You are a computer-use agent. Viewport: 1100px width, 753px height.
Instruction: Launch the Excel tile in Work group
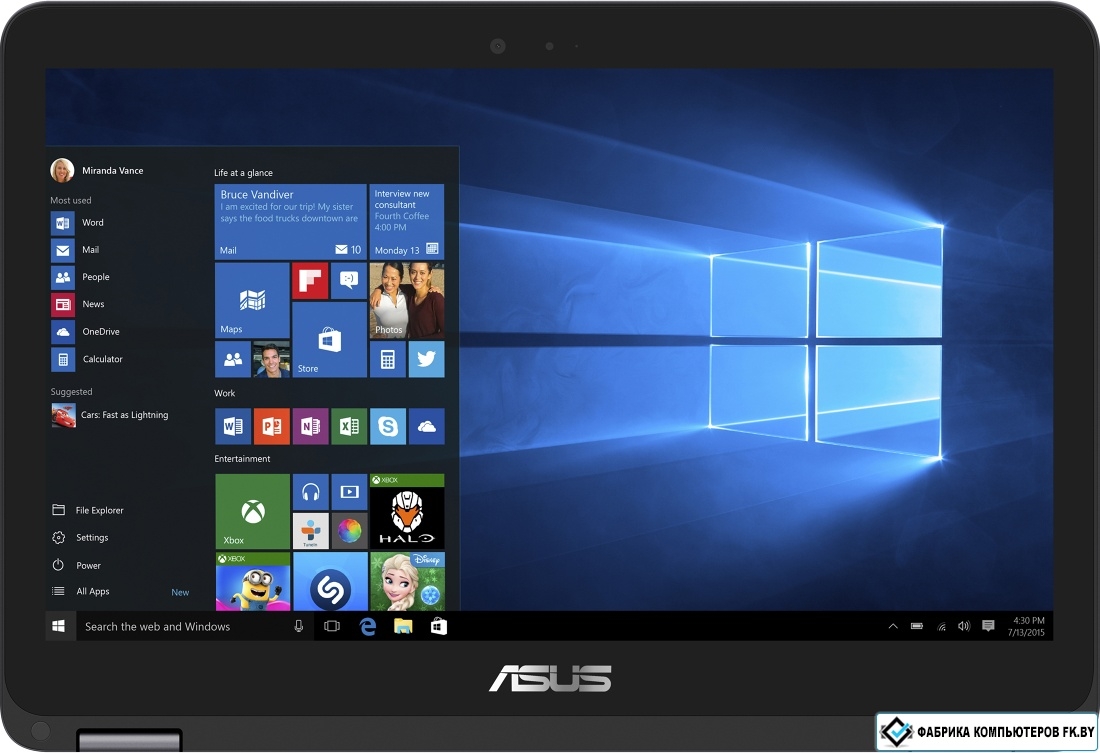(349, 427)
